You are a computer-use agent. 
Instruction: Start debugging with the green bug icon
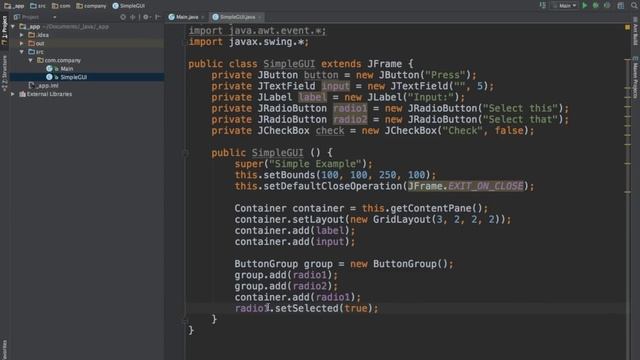[x=596, y=5]
